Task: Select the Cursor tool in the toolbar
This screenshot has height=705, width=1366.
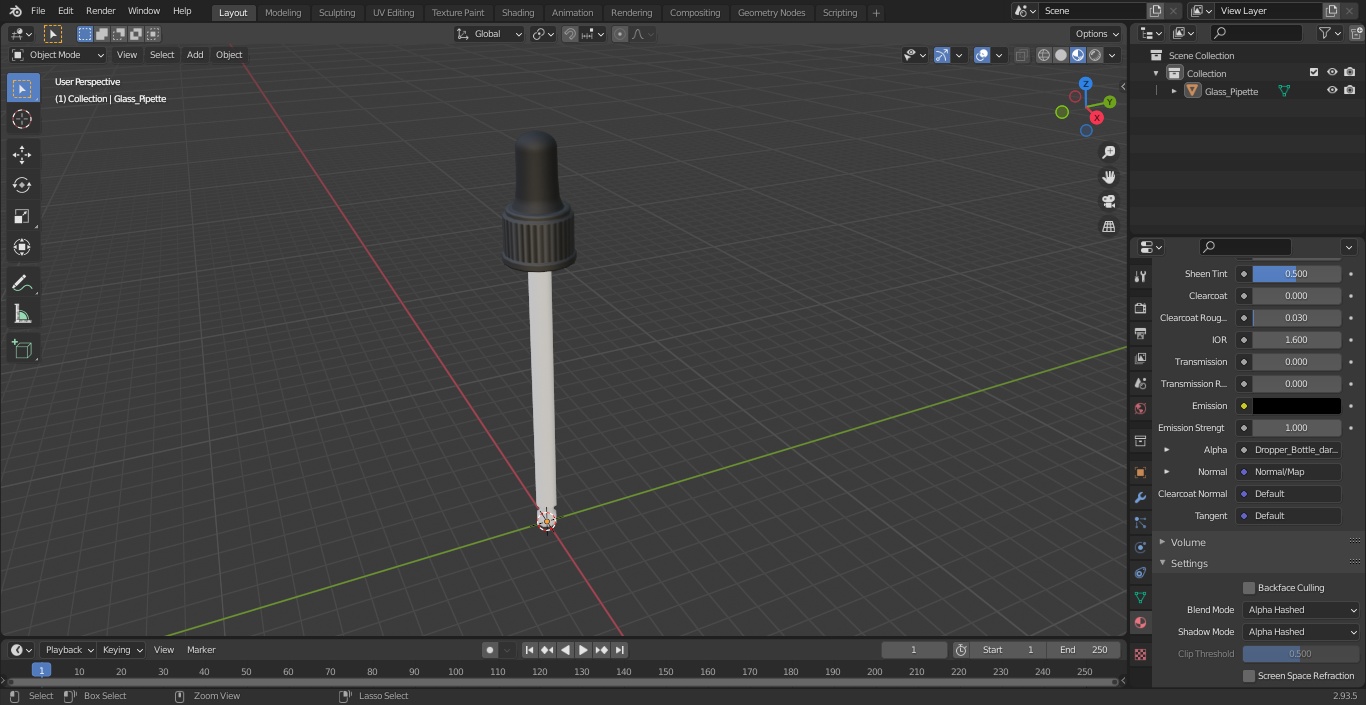Action: coord(22,119)
